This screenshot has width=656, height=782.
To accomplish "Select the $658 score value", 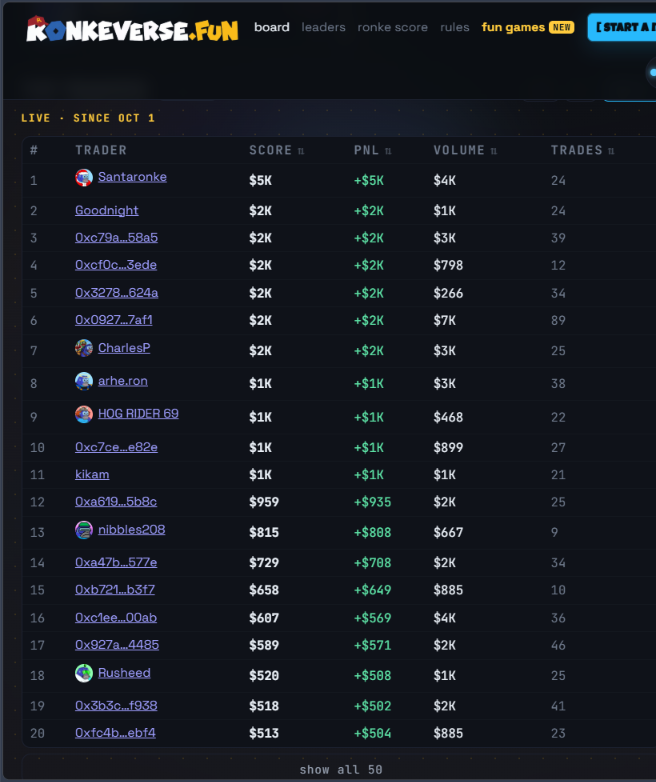I will point(264,590).
